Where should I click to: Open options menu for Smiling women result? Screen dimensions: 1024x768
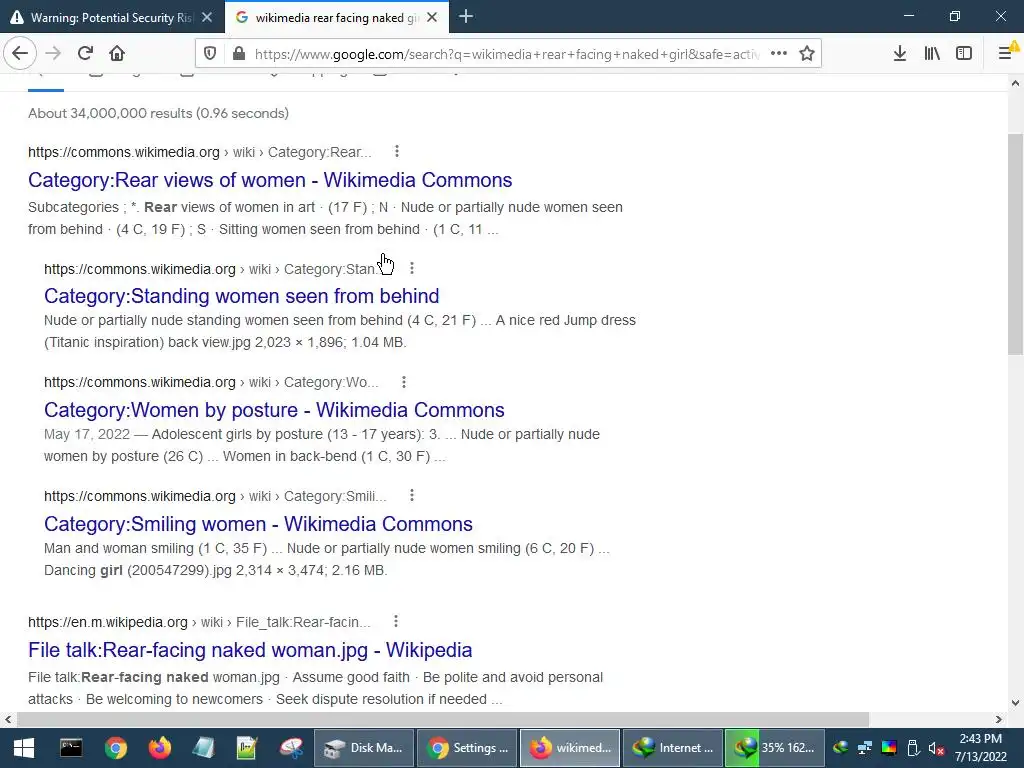tap(411, 495)
